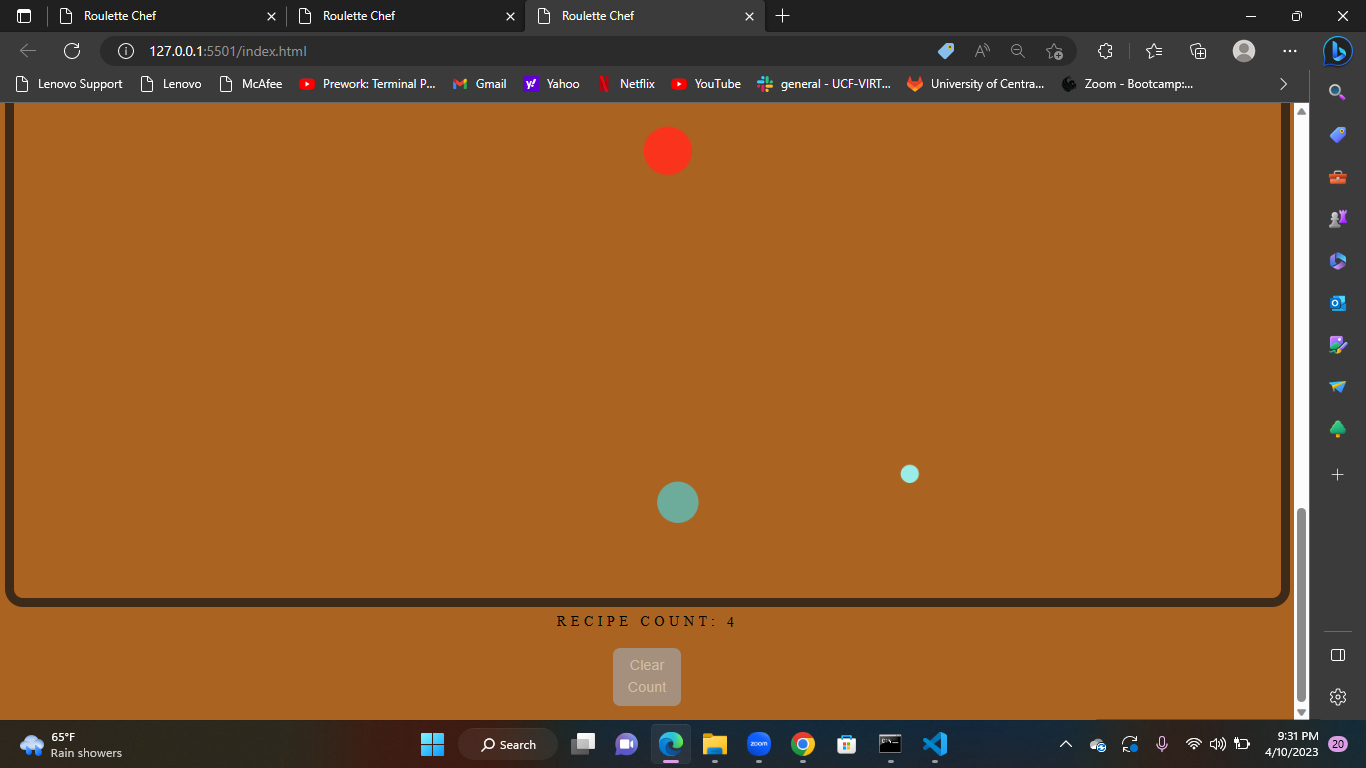Open Zoom from the taskbar

(x=758, y=744)
